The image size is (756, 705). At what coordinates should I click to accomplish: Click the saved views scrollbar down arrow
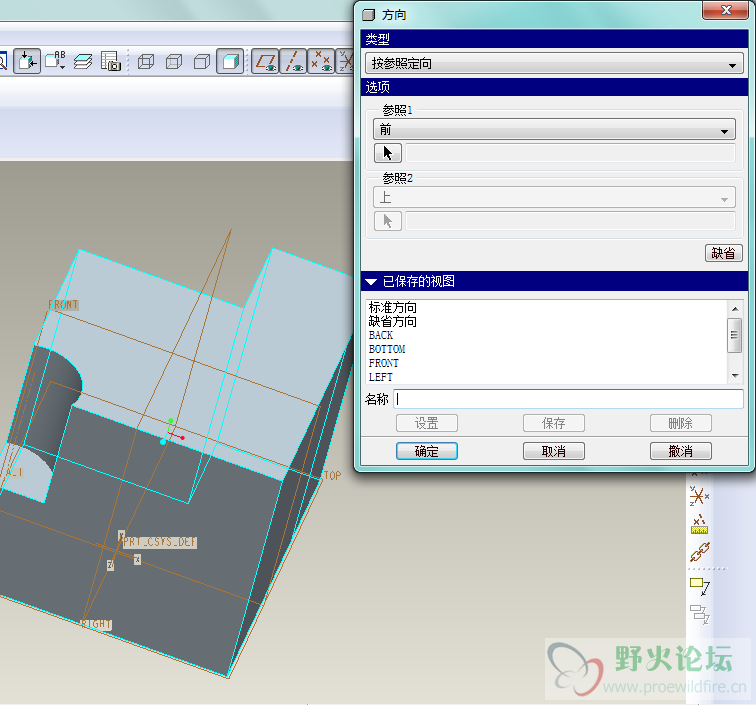click(x=735, y=376)
